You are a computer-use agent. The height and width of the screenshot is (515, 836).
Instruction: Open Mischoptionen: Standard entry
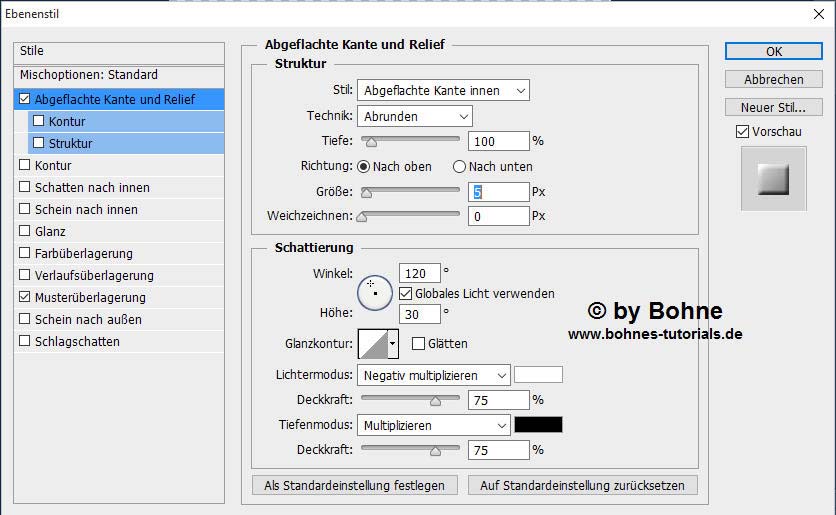coord(88,75)
